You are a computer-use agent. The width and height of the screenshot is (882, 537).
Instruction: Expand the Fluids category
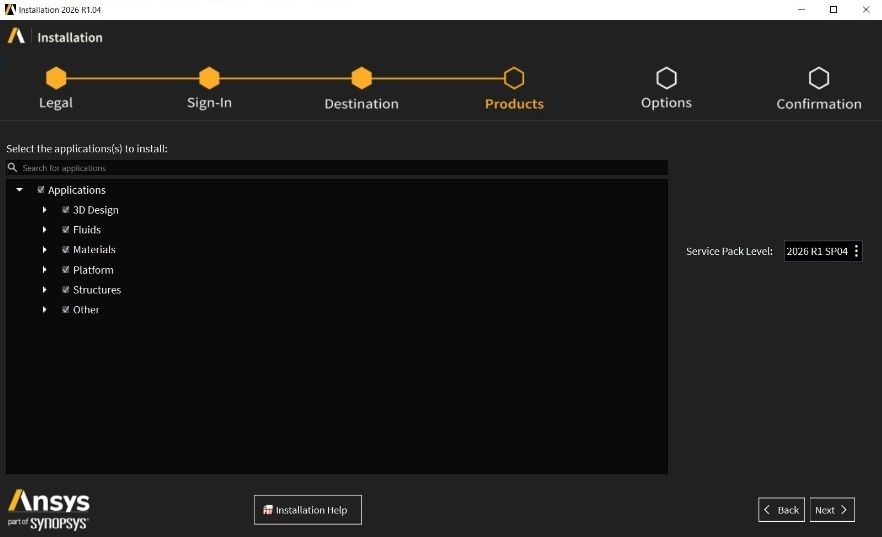[x=44, y=229]
